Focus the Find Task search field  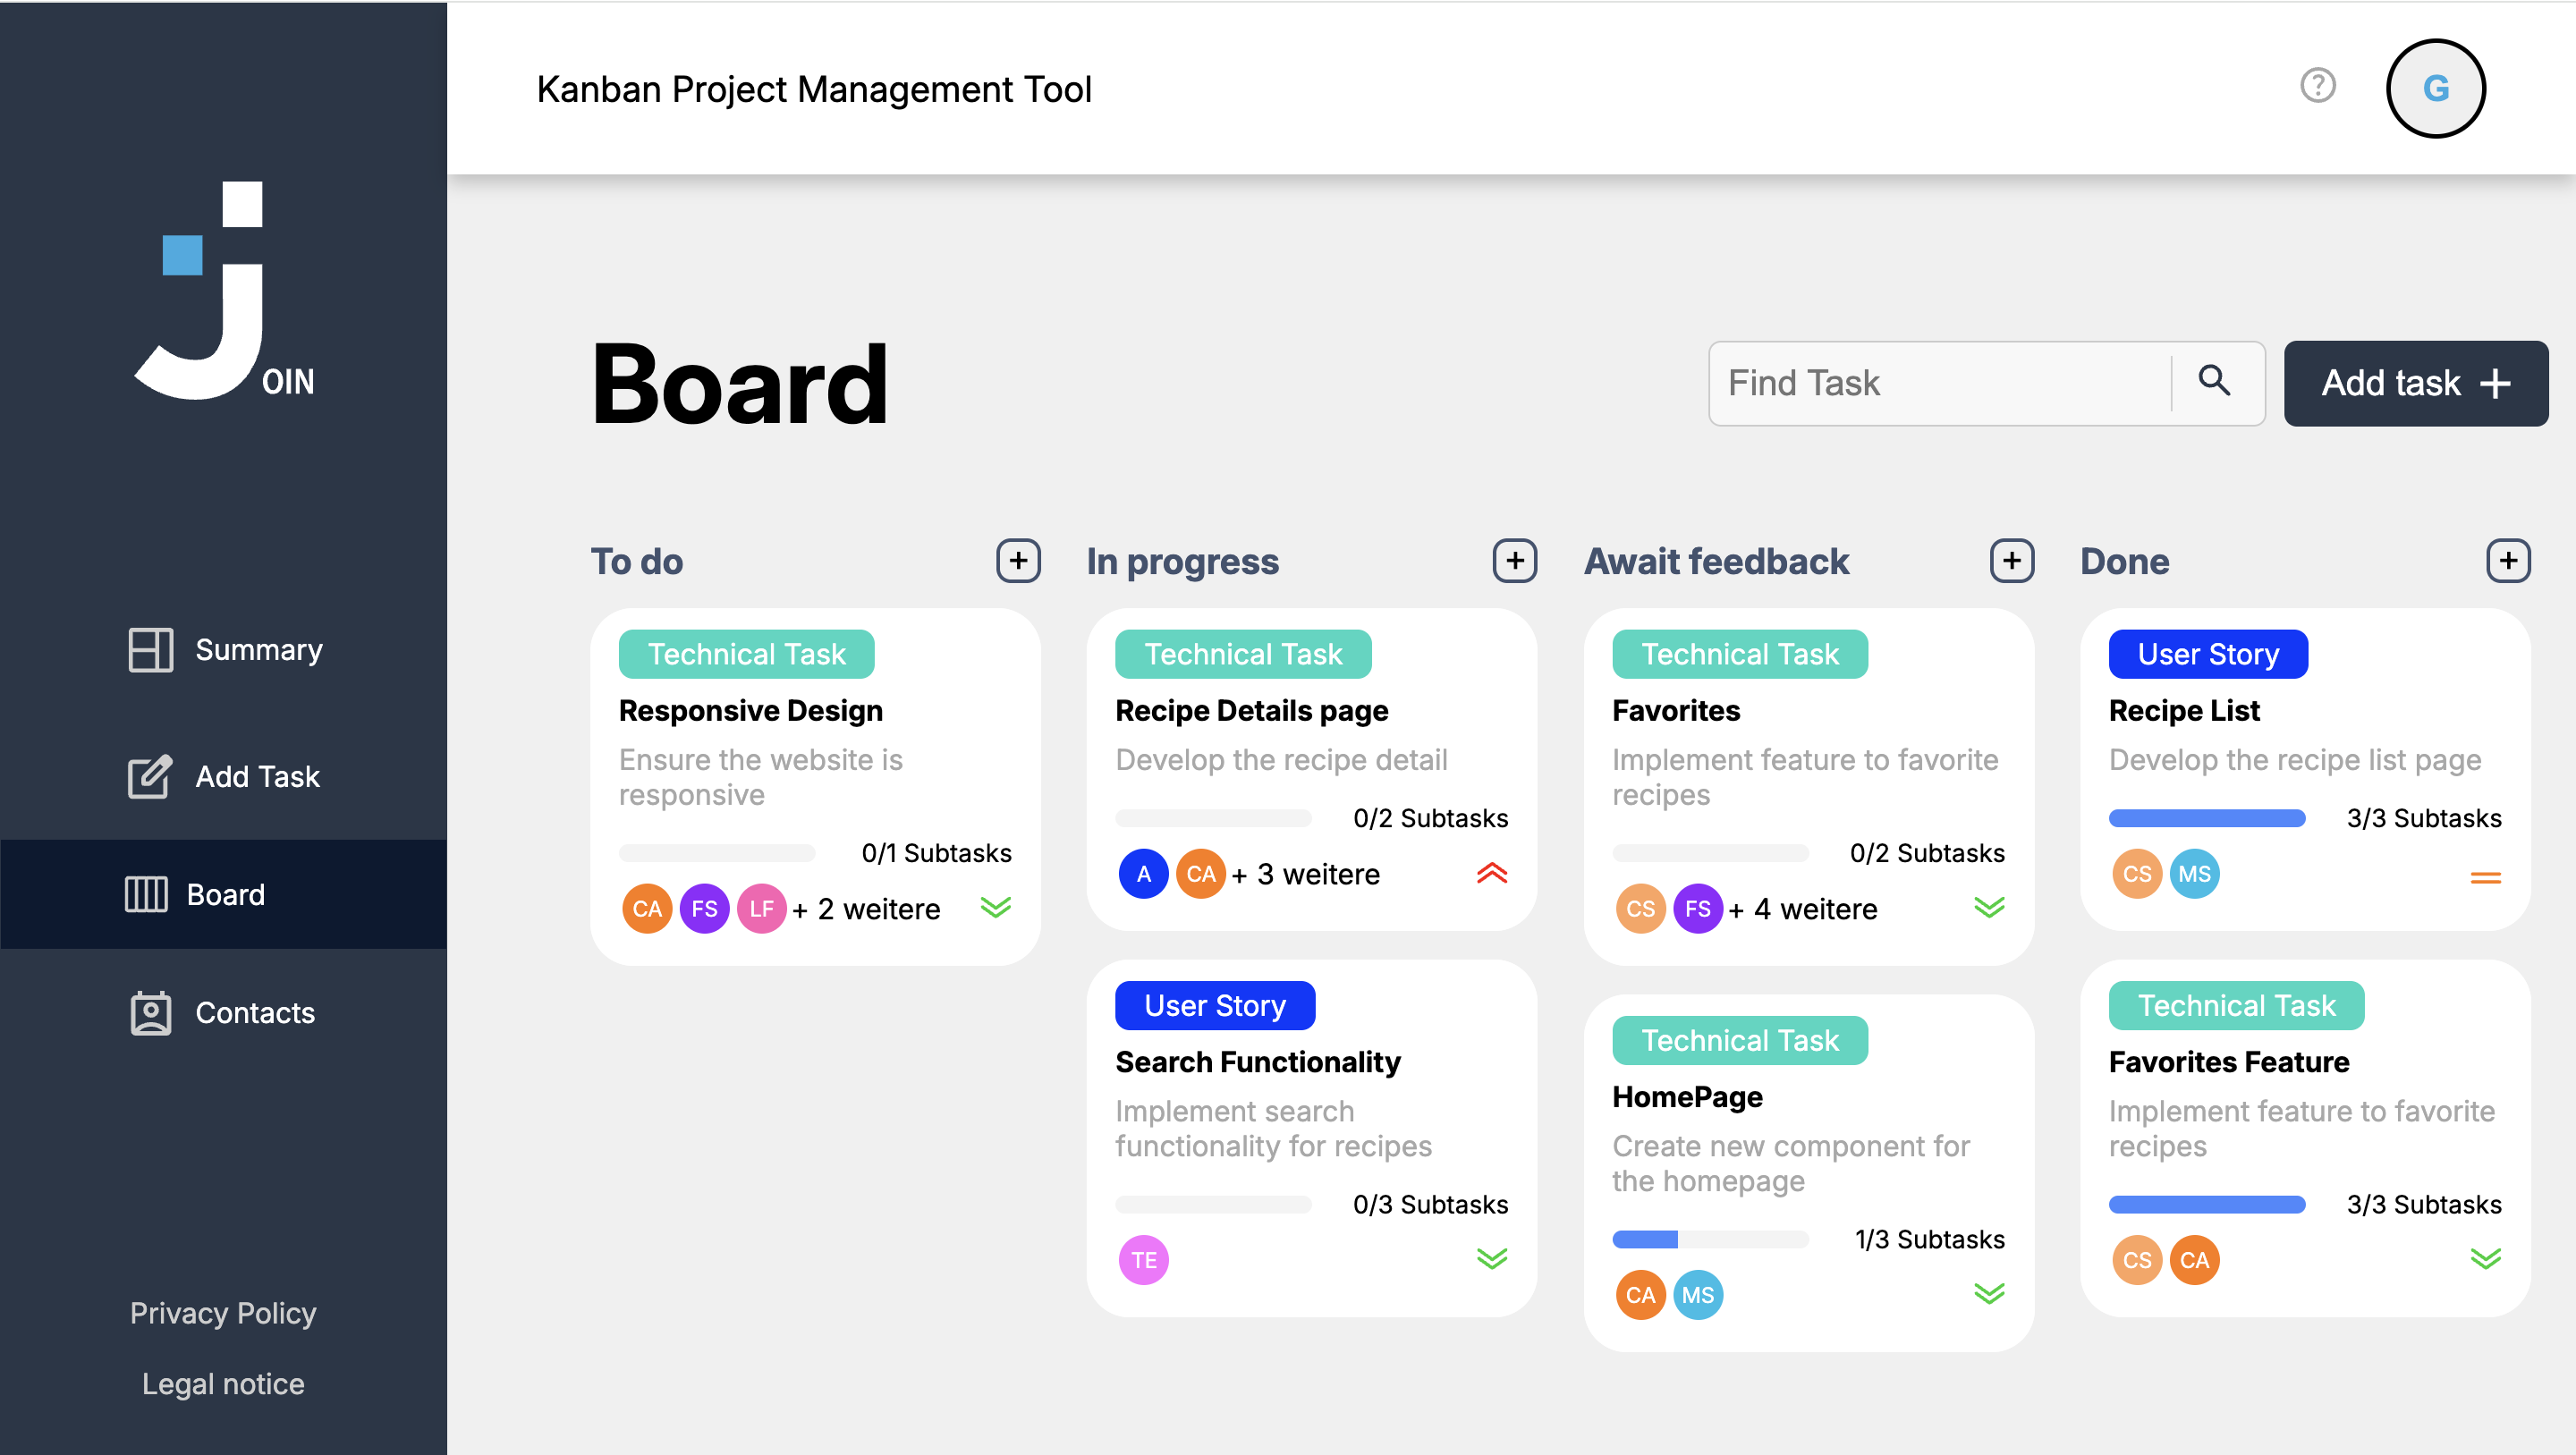pos(1940,383)
